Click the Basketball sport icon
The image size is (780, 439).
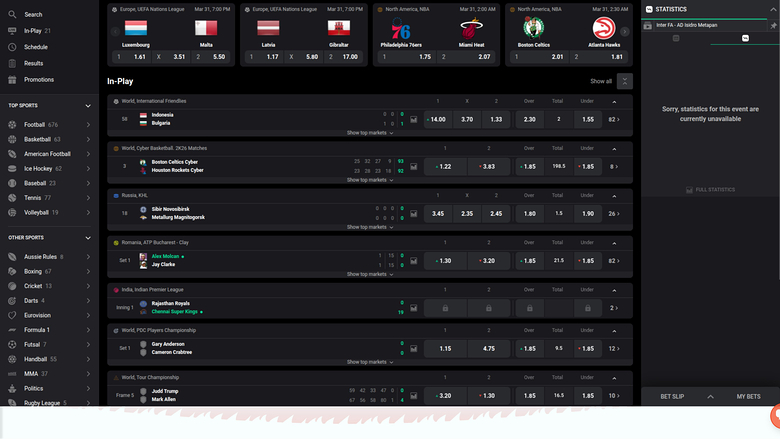[12, 139]
